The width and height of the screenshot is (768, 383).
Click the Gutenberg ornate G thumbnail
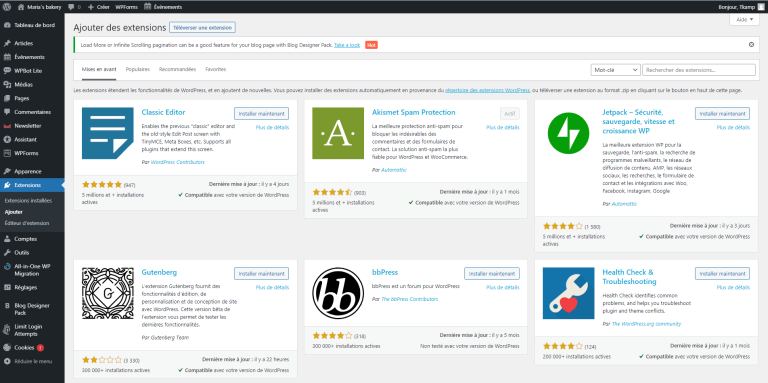click(108, 293)
